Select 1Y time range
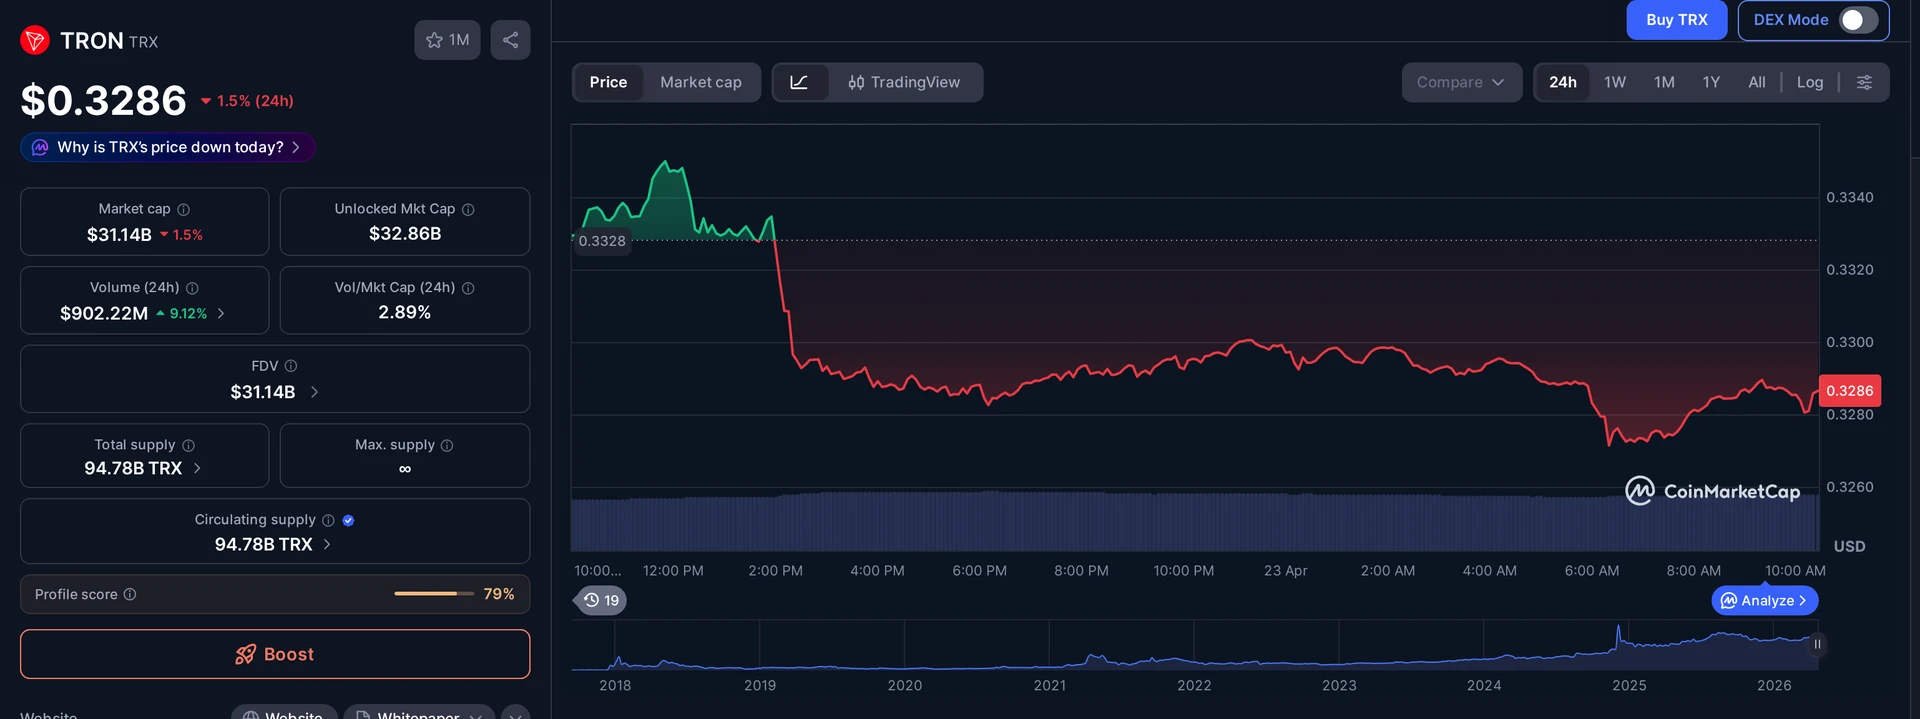 [1711, 82]
